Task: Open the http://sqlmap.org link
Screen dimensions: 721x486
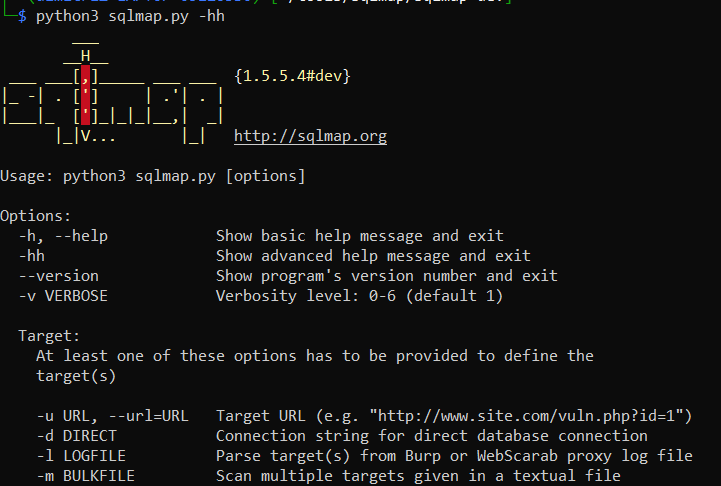Action: pyautogui.click(x=310, y=136)
